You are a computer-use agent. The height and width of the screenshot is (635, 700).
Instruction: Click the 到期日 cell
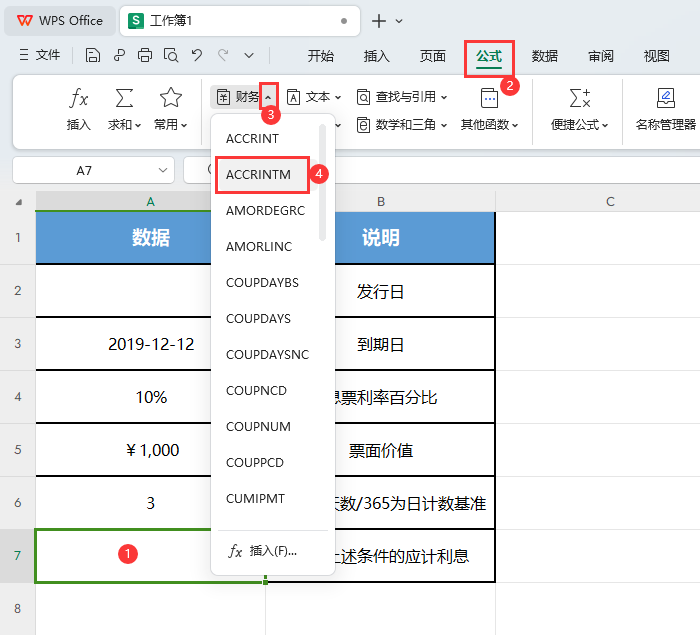pos(381,344)
